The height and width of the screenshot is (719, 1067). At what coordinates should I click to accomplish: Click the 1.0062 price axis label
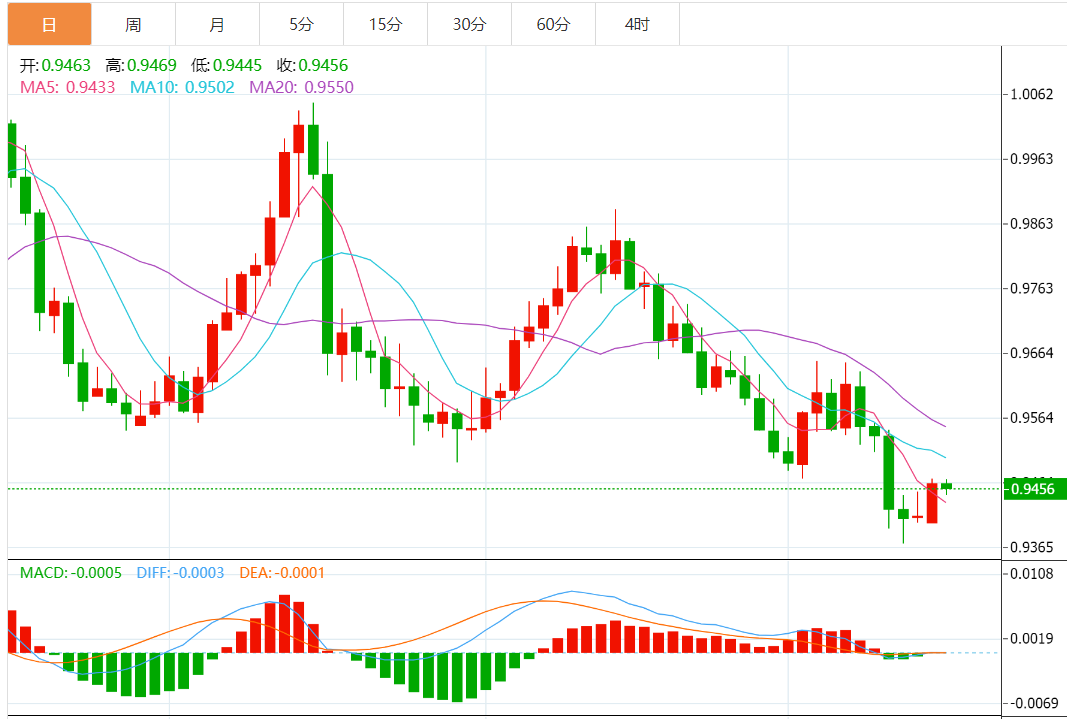click(1034, 95)
